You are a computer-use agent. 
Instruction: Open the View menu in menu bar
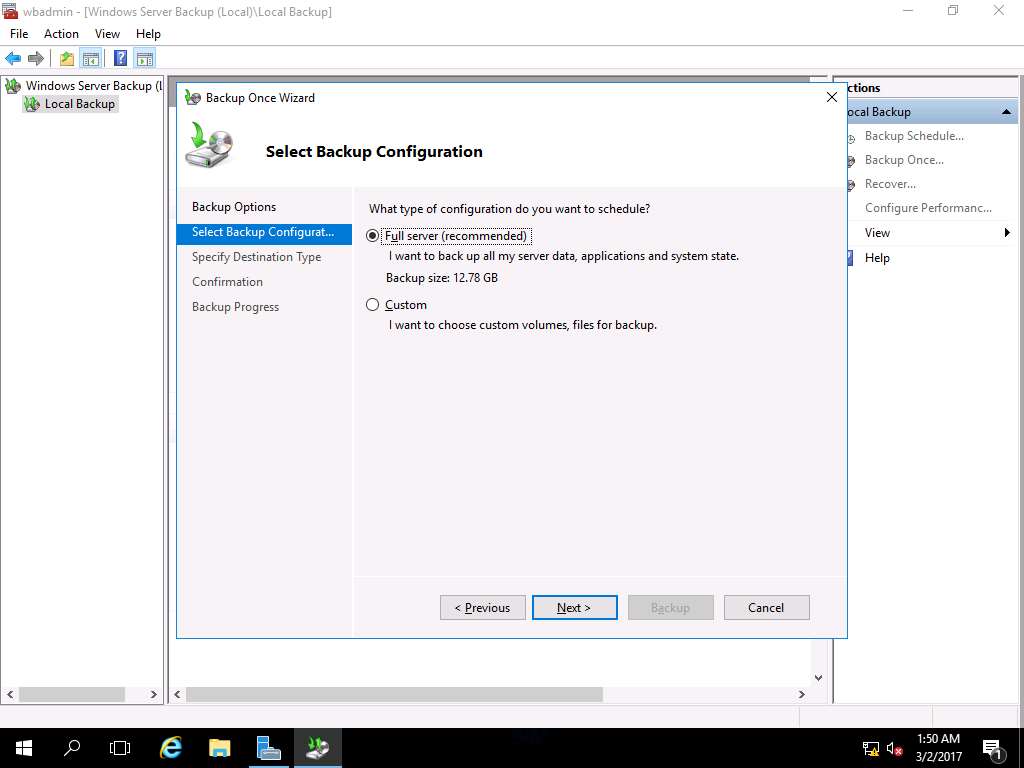tap(107, 34)
